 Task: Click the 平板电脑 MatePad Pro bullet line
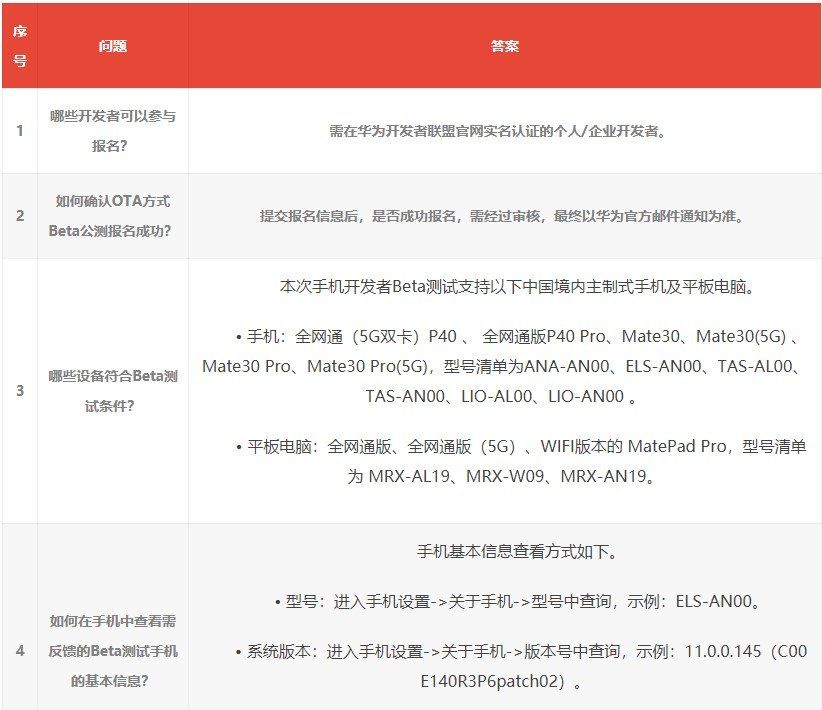[521, 446]
